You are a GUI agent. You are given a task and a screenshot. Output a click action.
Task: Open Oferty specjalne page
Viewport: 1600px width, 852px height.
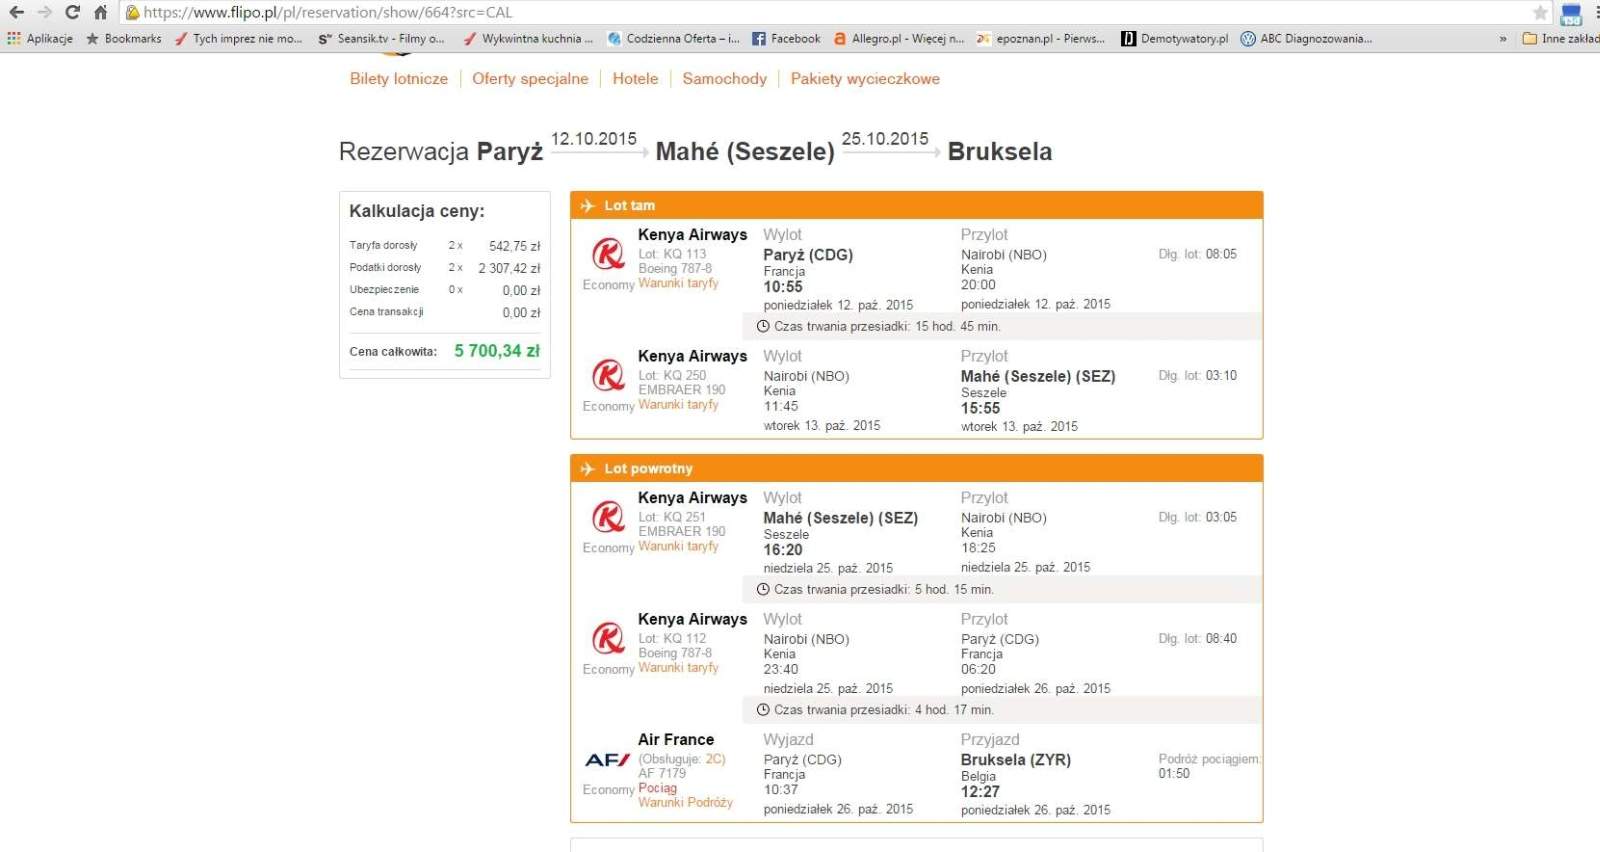pos(530,79)
